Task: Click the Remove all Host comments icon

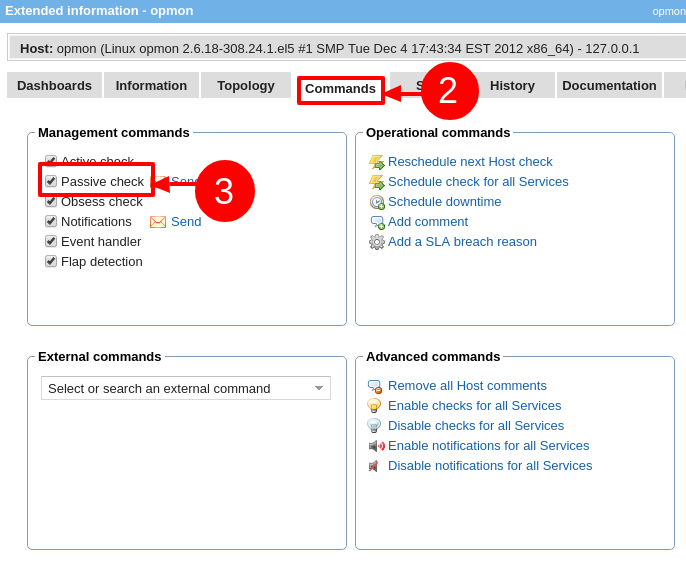Action: point(375,386)
